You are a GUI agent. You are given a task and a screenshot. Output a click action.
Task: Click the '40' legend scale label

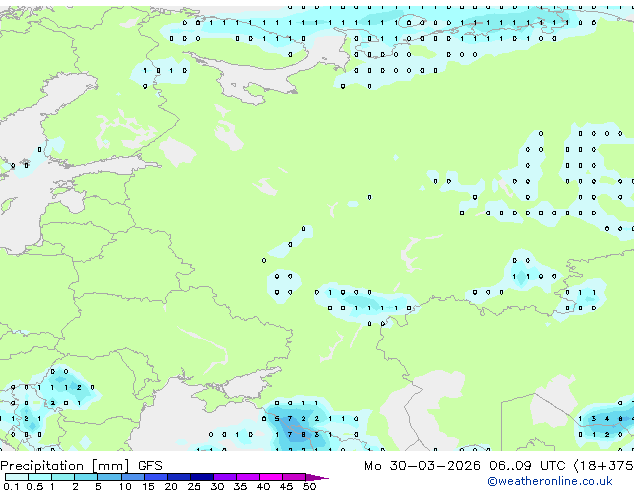coord(263,486)
